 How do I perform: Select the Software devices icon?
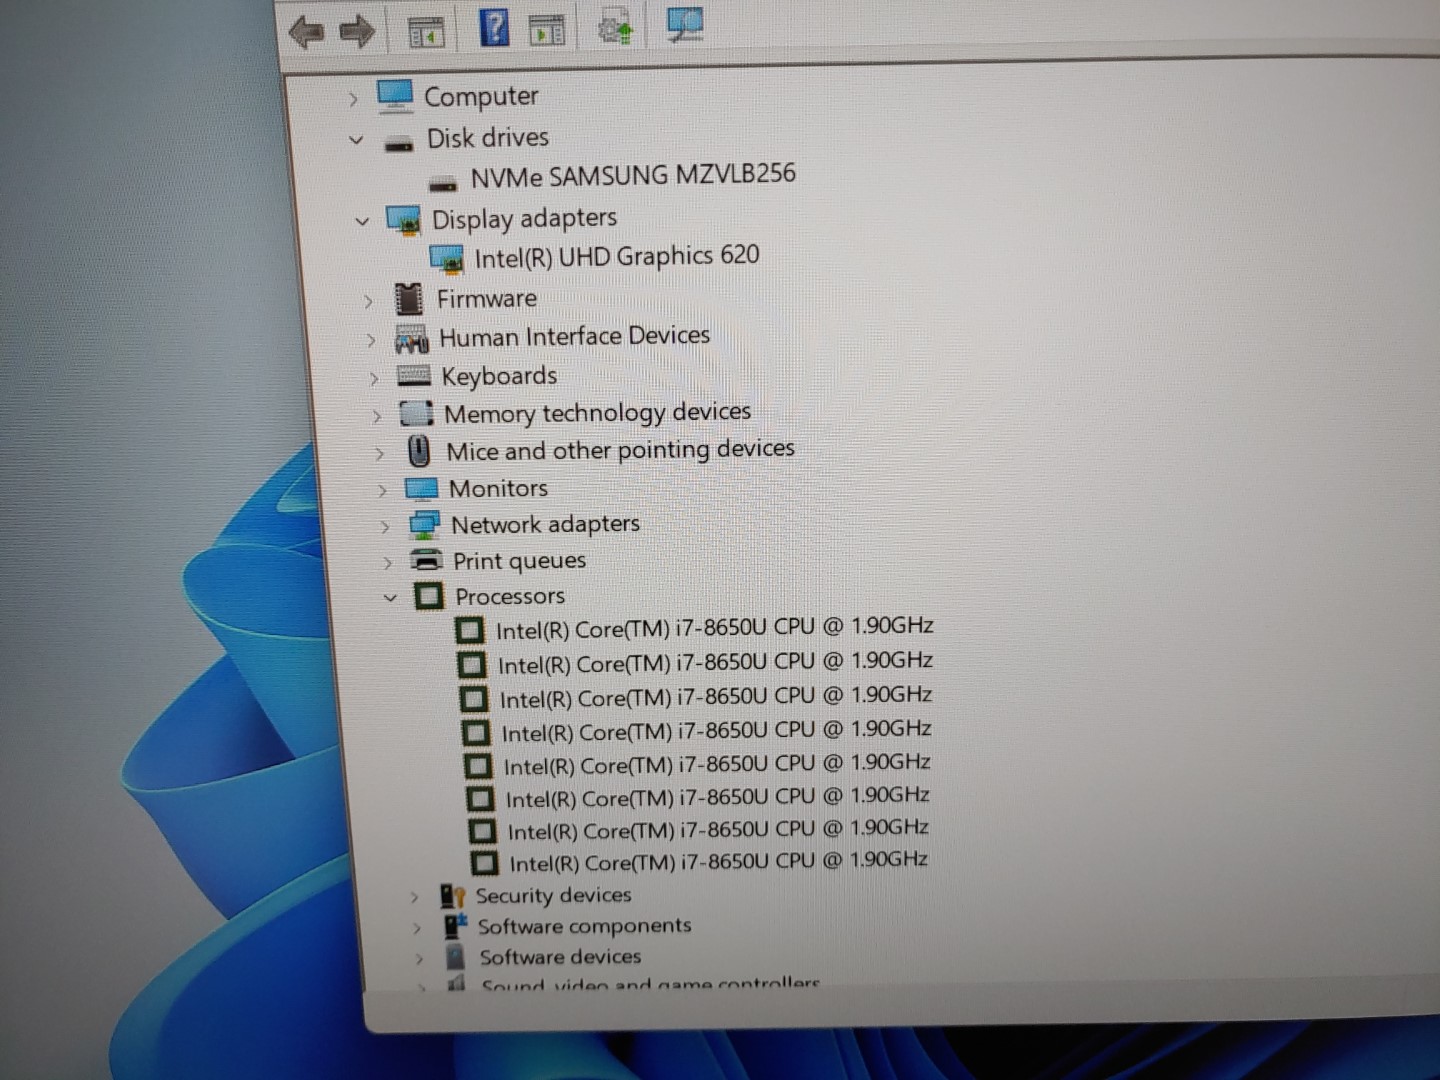pos(455,957)
